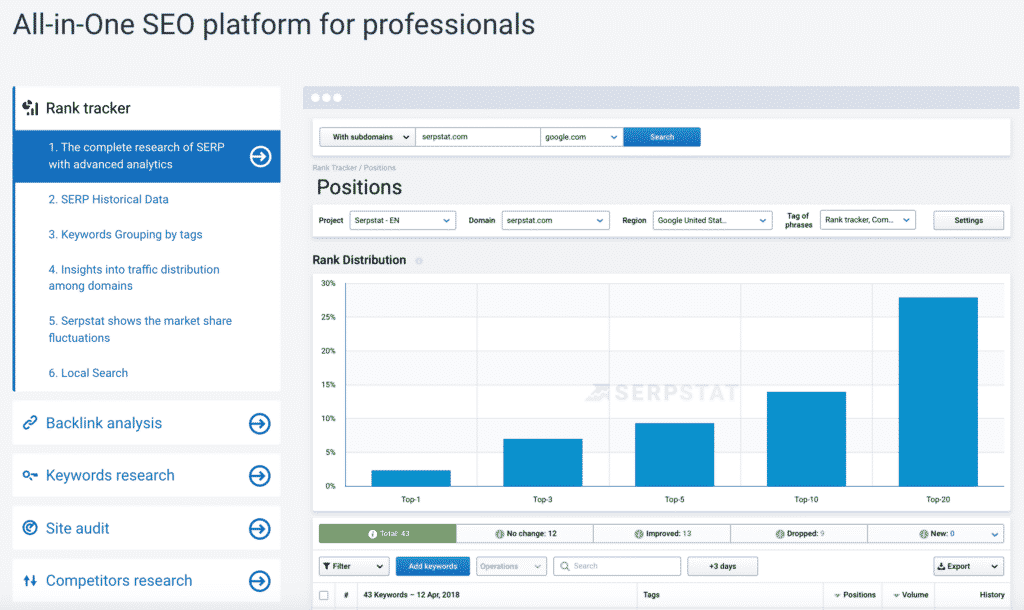Click the blue Search button

tap(662, 136)
